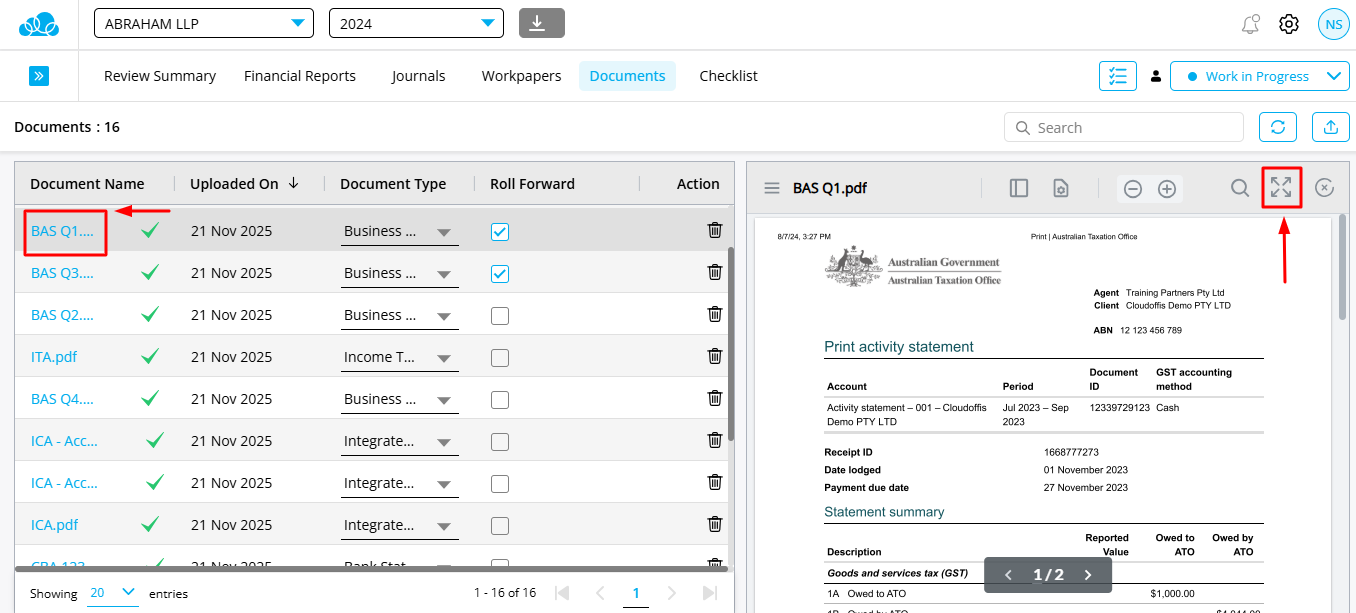1356x613 pixels.
Task: Refresh the documents list
Action: (1278, 127)
